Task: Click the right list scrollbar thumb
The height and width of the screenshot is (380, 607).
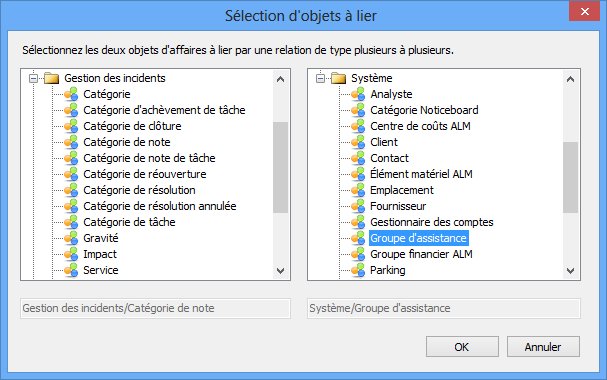Action: point(570,177)
